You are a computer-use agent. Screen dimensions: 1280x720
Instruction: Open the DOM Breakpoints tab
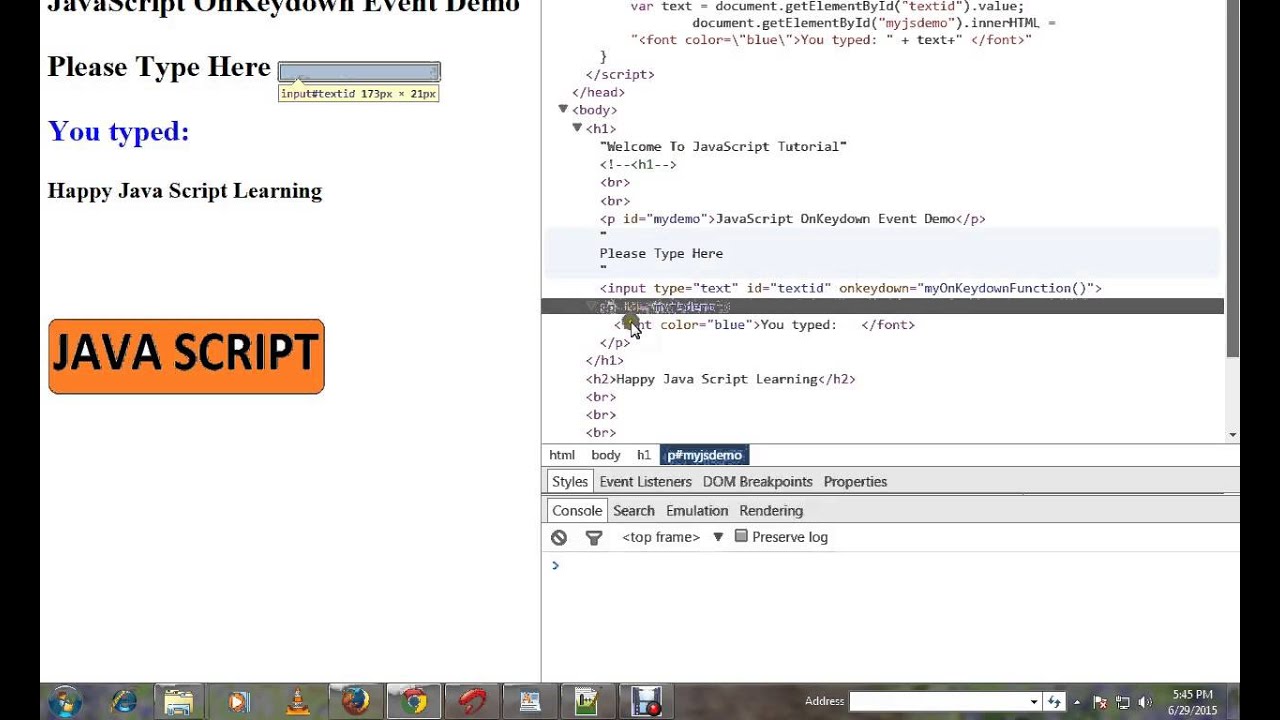[x=757, y=482]
